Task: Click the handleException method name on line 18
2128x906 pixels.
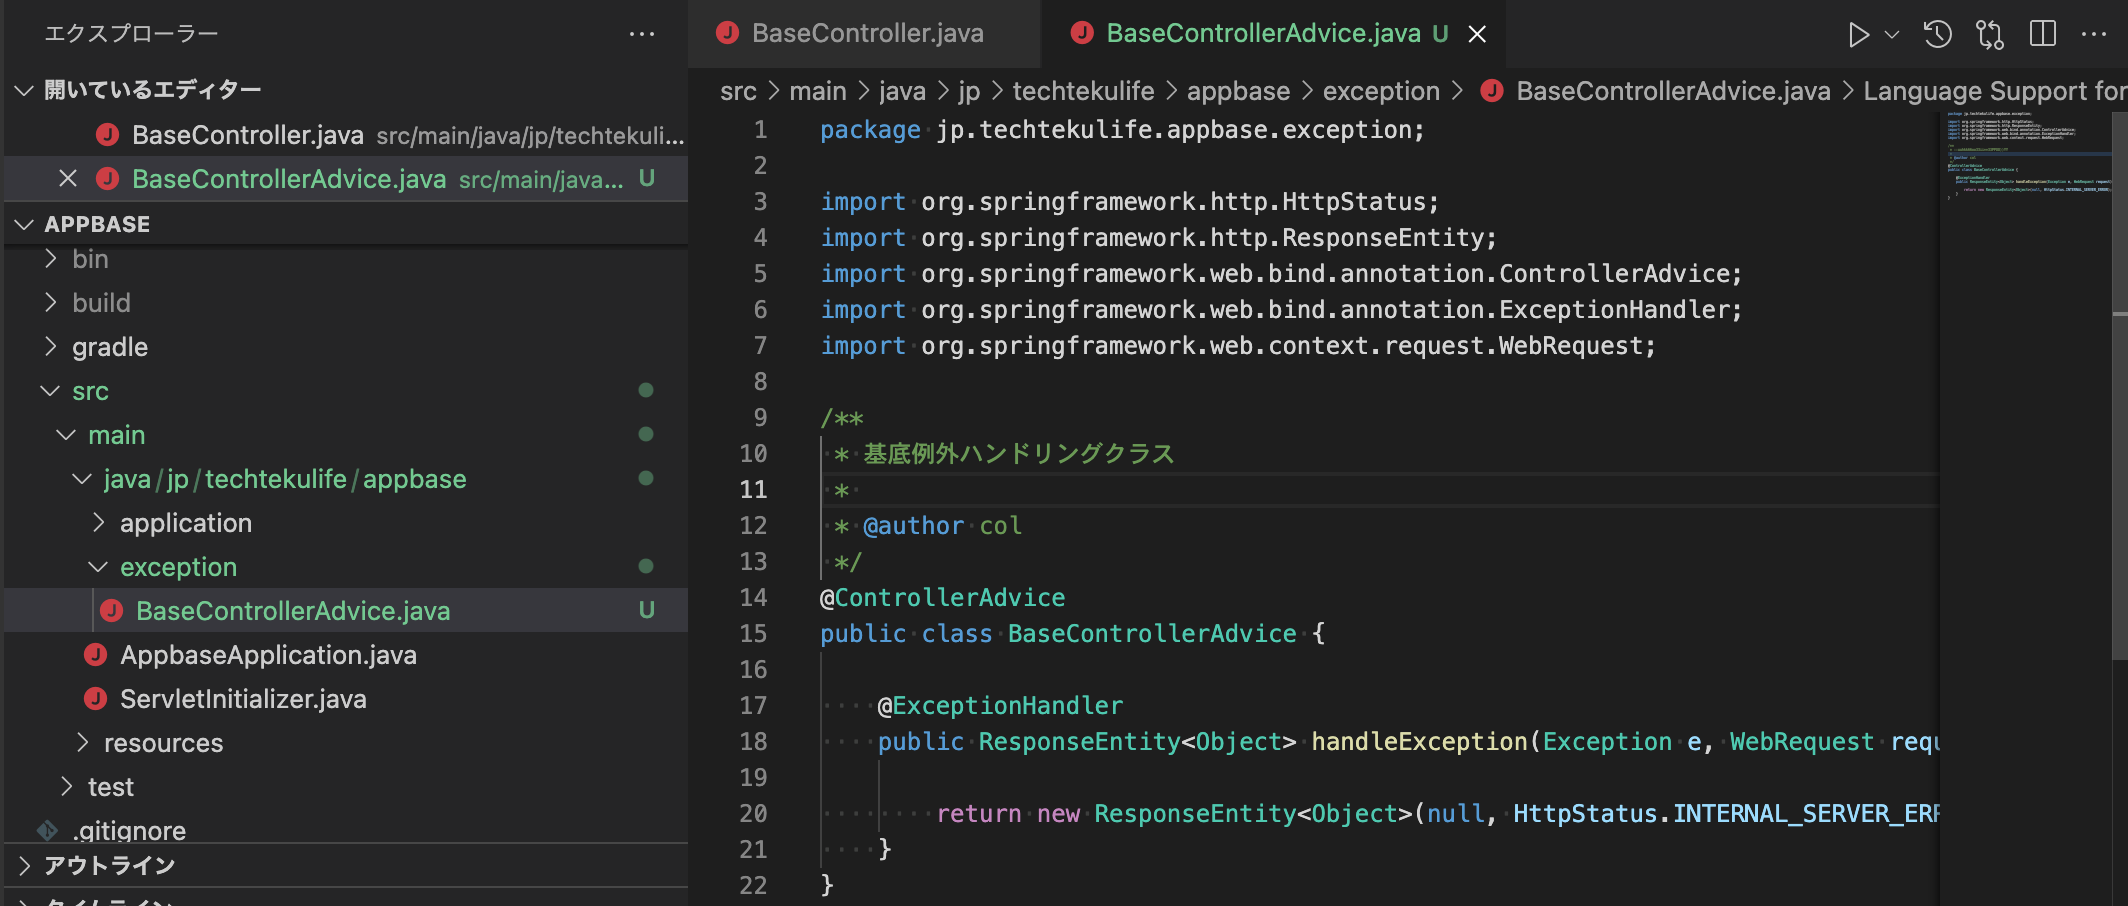Action: point(1419,742)
